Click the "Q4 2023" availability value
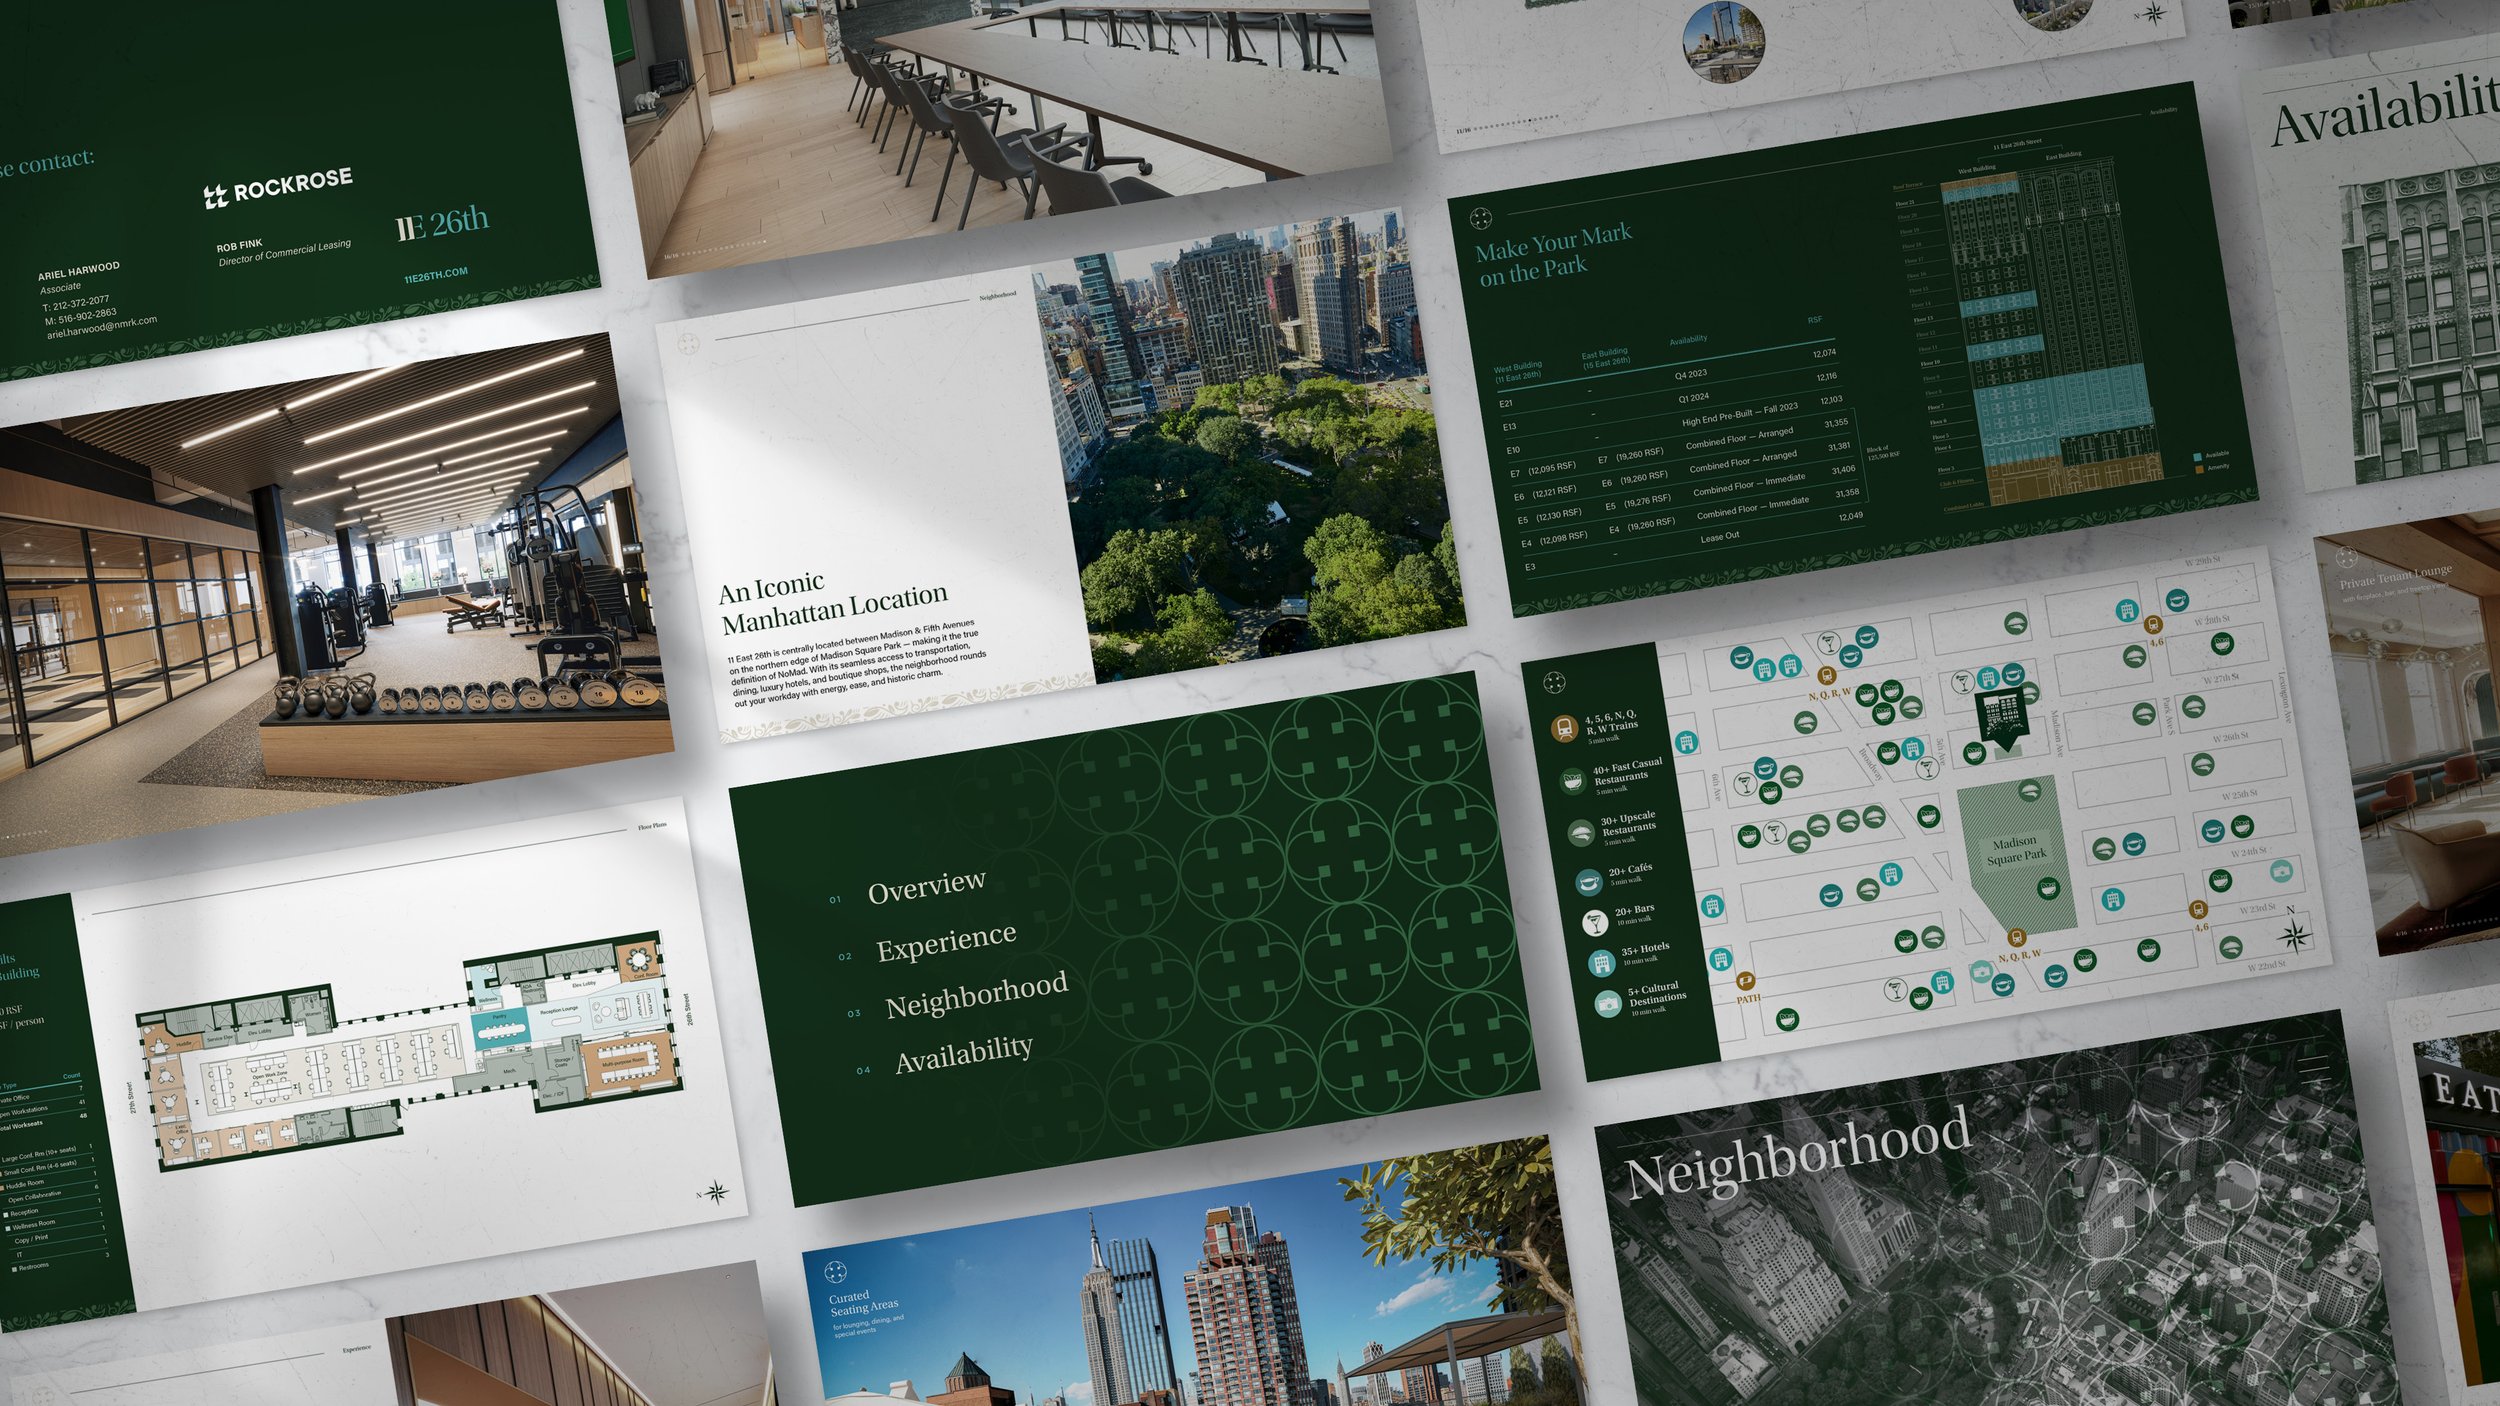 1691,374
